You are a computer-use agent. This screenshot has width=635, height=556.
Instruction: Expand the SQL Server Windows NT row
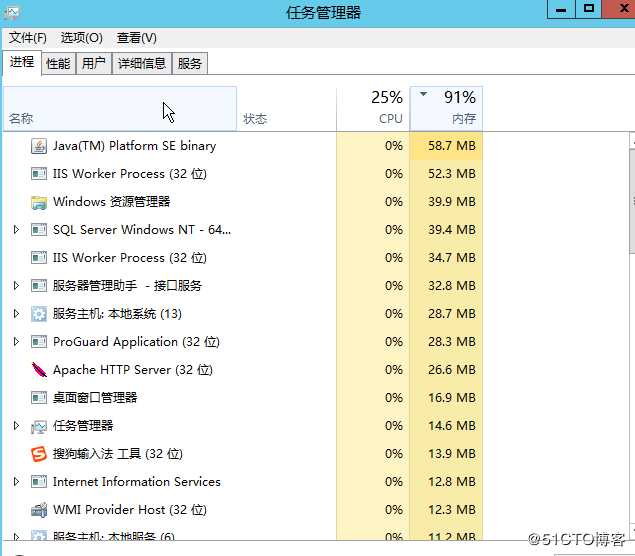tap(16, 230)
